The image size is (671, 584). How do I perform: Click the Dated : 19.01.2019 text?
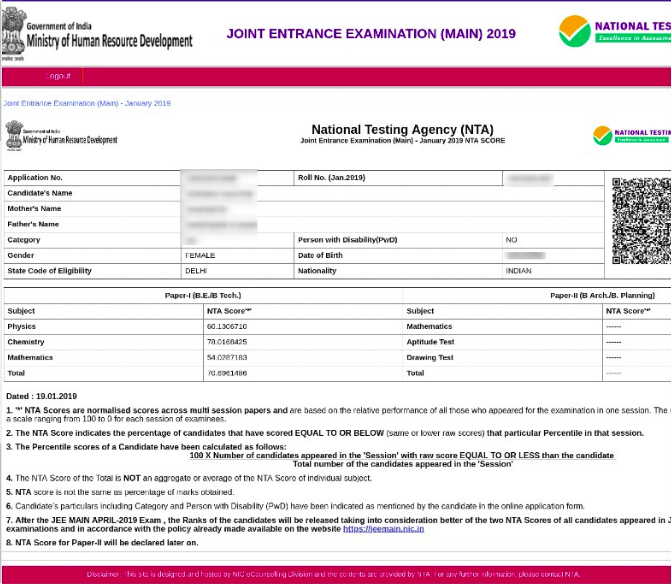click(42, 396)
